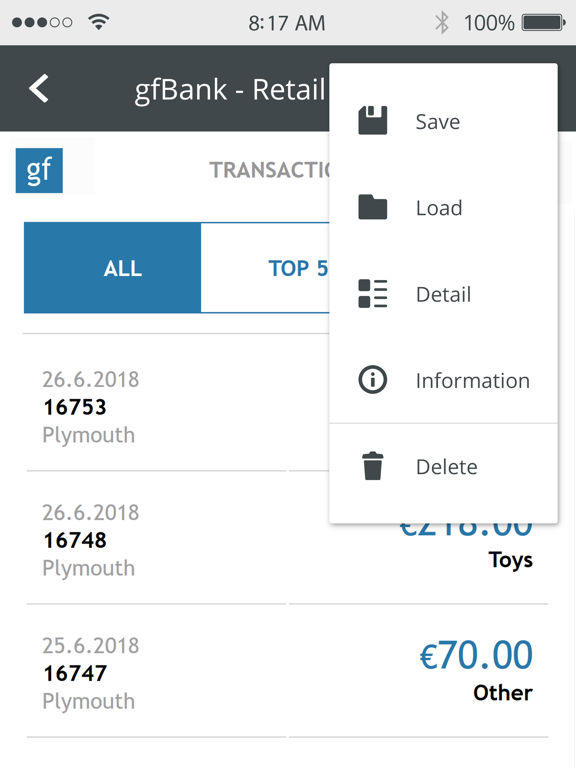Click the Detail list icon
The height and width of the screenshot is (768, 576).
click(x=373, y=294)
